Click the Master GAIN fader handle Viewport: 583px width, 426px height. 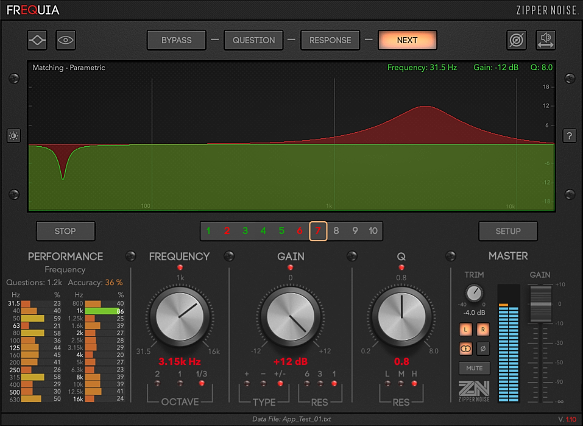[x=540, y=304]
